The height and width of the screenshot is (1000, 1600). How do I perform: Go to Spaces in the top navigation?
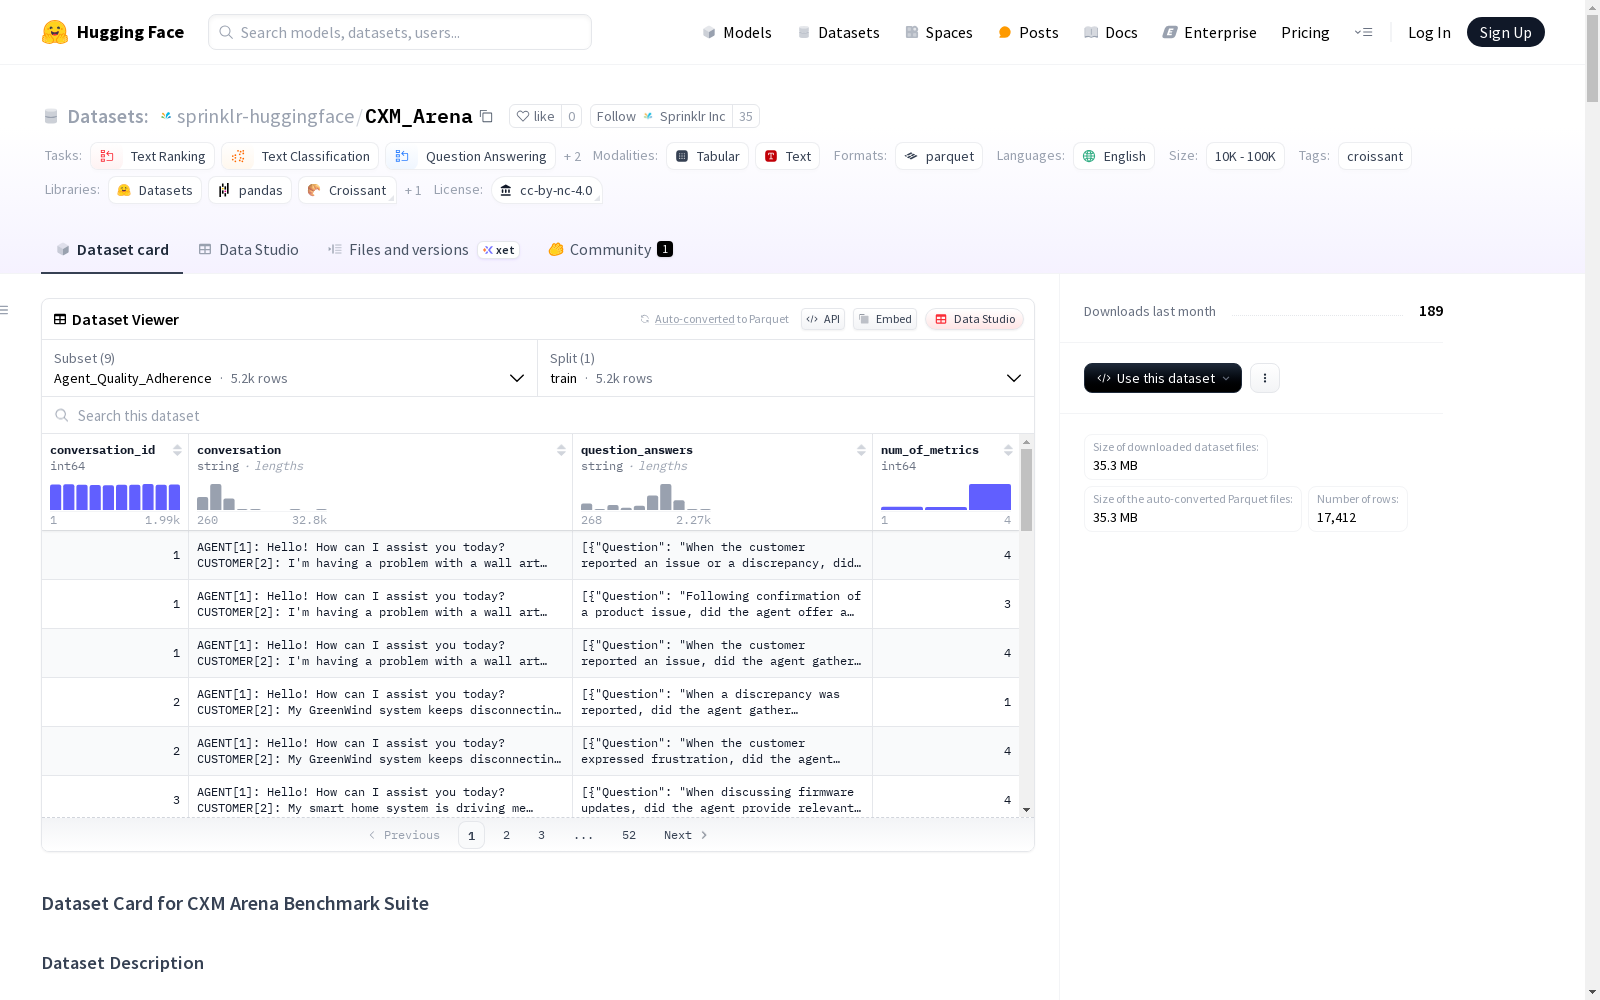tap(938, 32)
